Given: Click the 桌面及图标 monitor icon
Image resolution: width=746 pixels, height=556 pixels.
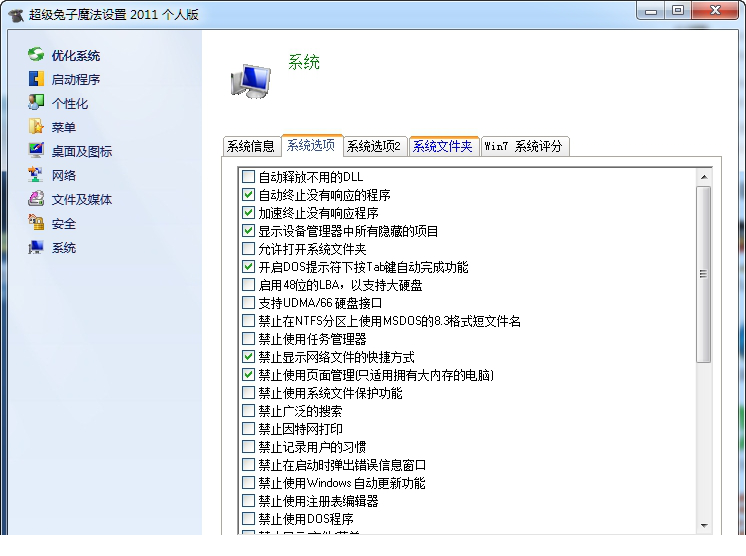Looking at the screenshot, I should (36, 151).
